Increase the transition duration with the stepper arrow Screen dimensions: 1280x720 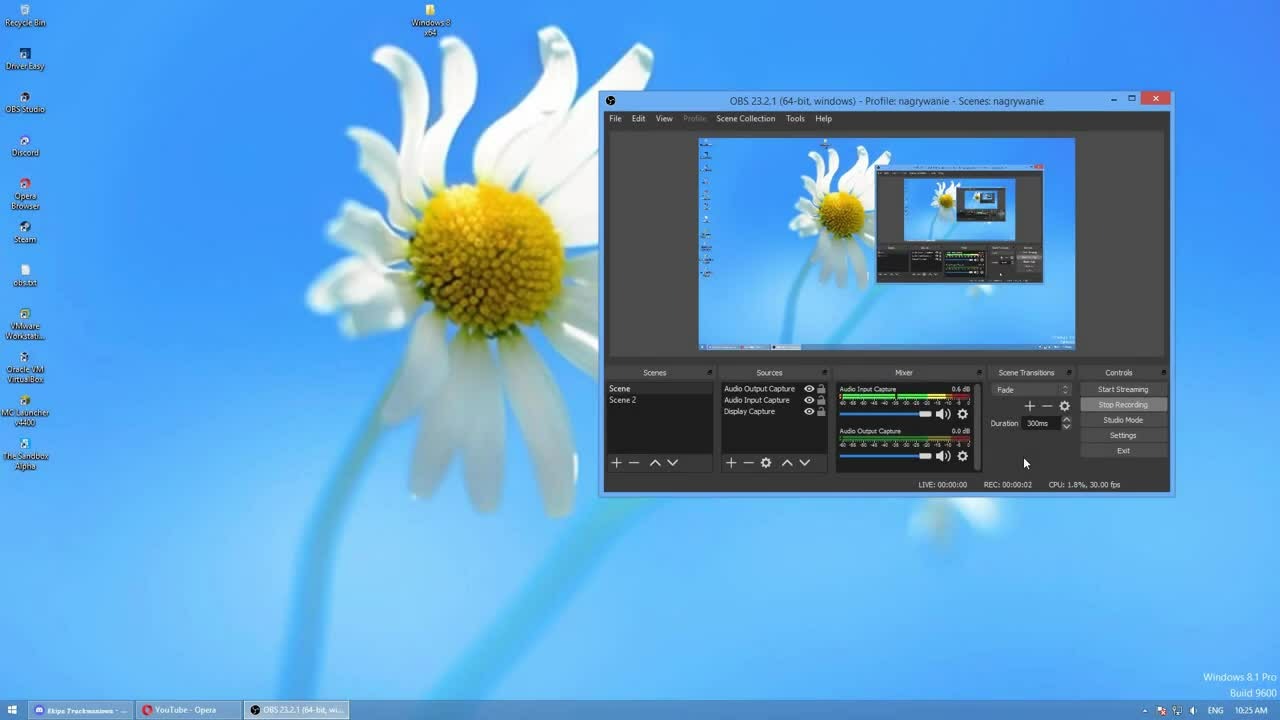coord(1066,420)
